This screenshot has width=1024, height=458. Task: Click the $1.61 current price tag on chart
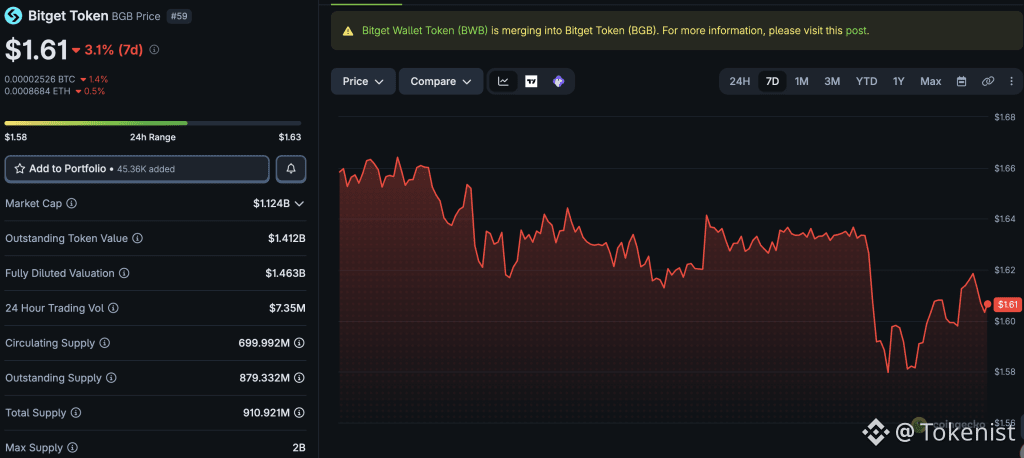(1008, 304)
